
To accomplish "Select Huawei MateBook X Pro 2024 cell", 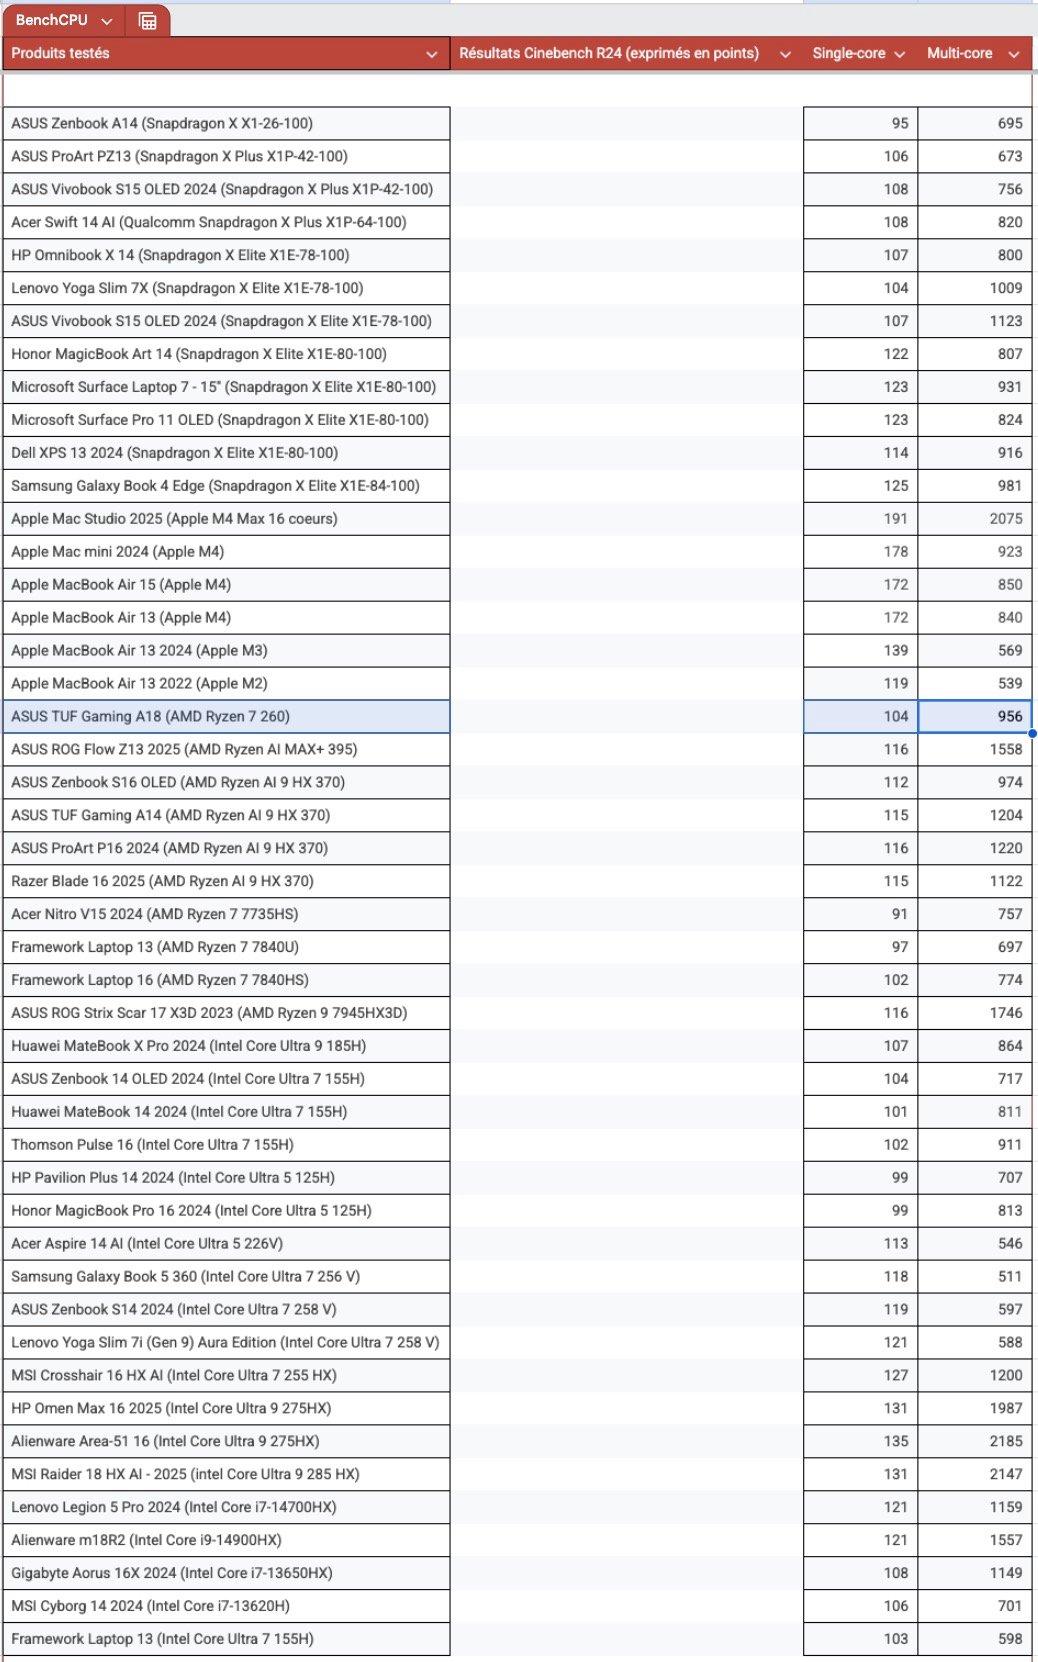I will pyautogui.click(x=226, y=1047).
